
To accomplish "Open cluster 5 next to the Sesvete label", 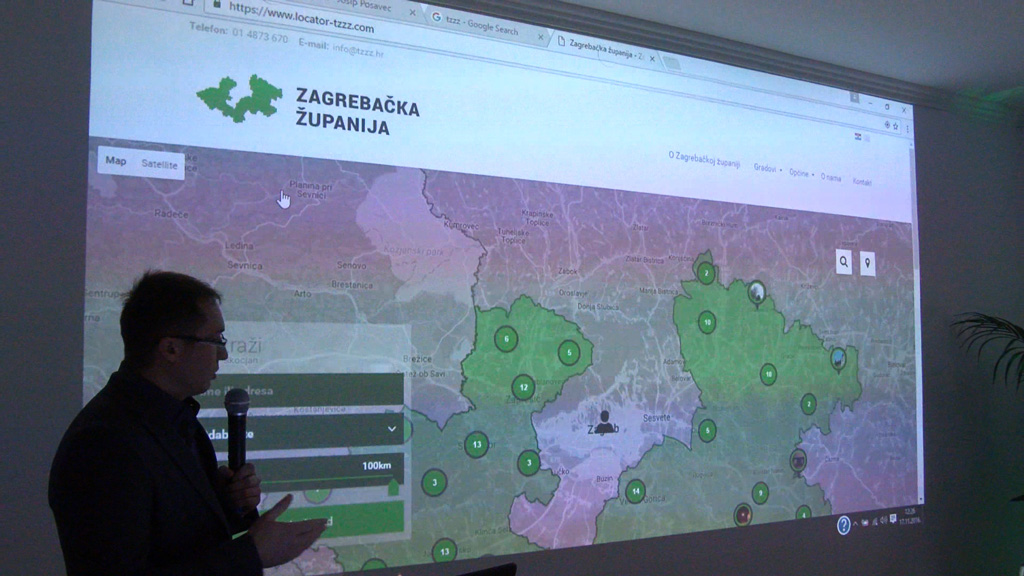I will (707, 430).
